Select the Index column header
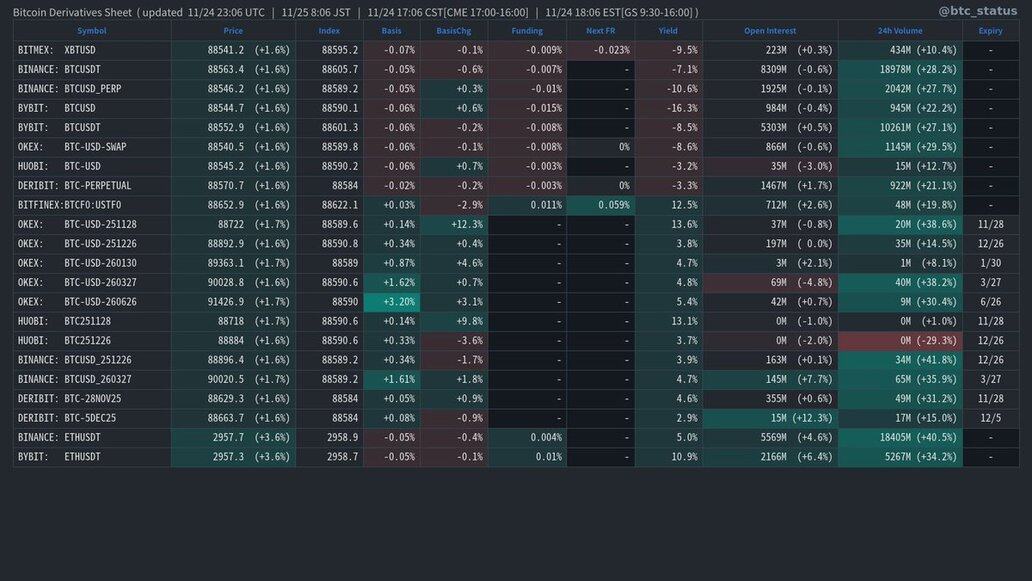 329,31
